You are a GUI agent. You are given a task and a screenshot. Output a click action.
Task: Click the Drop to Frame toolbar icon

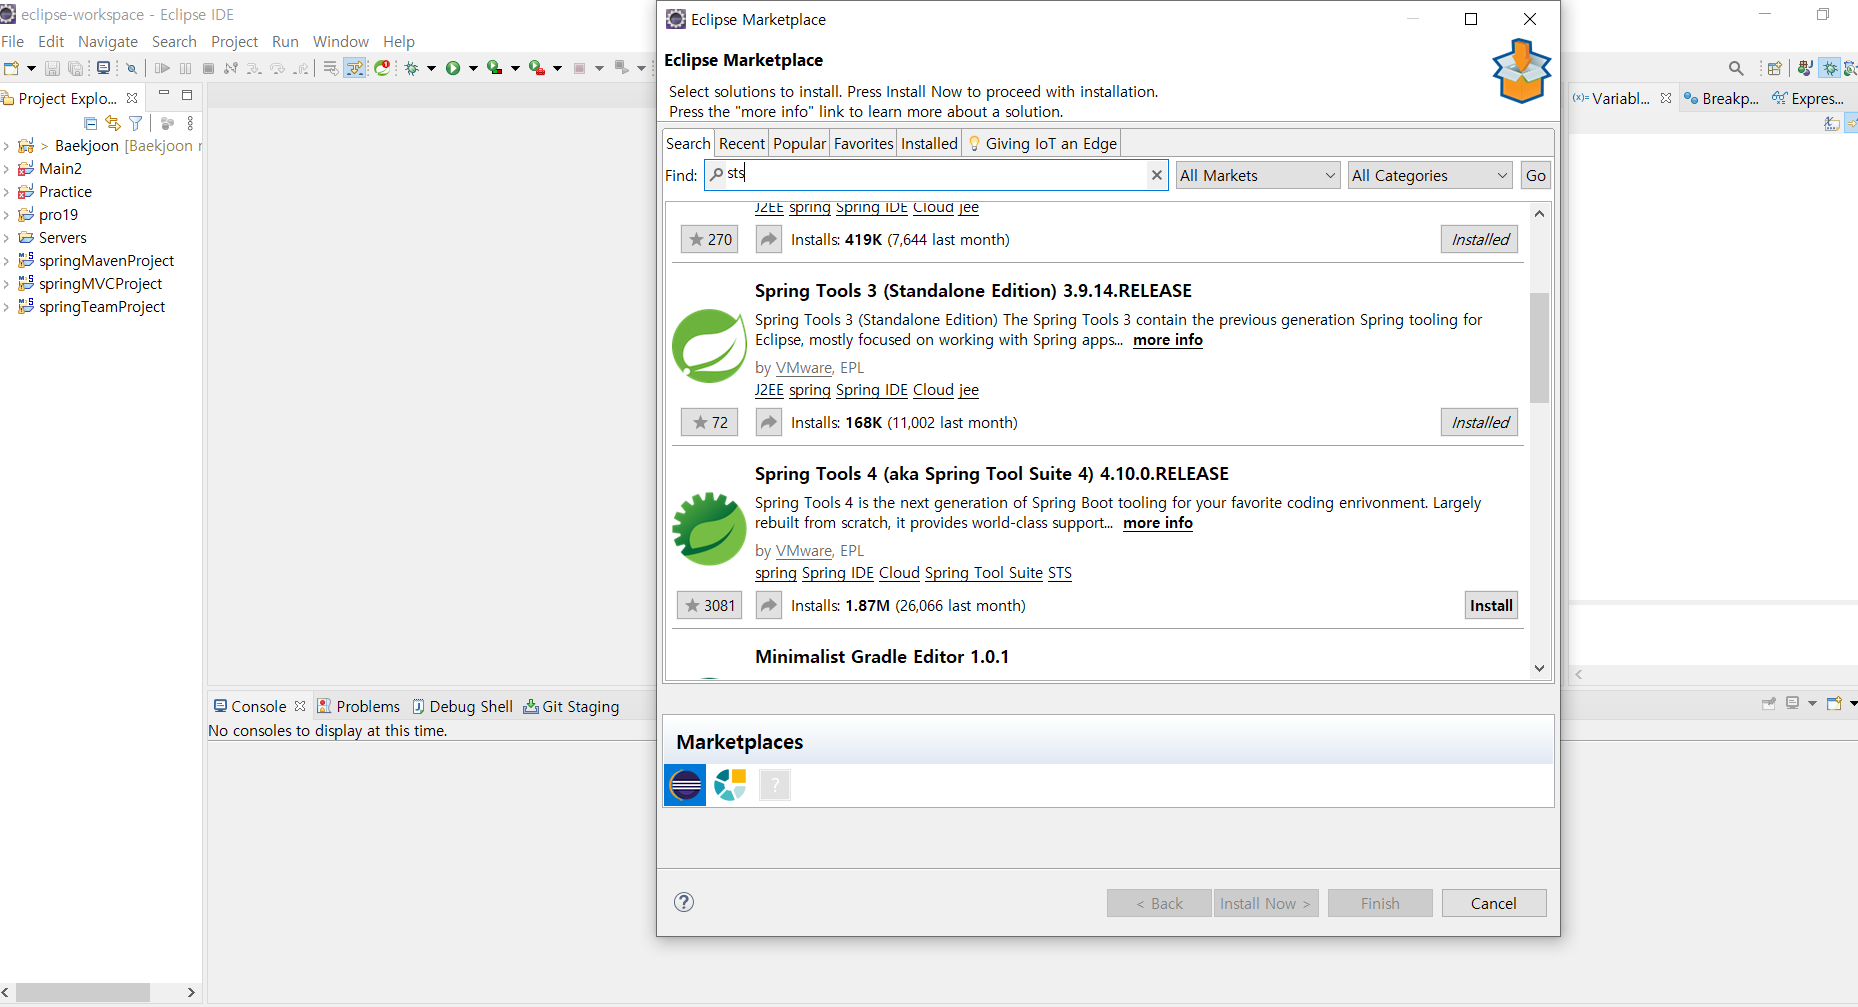pos(330,68)
